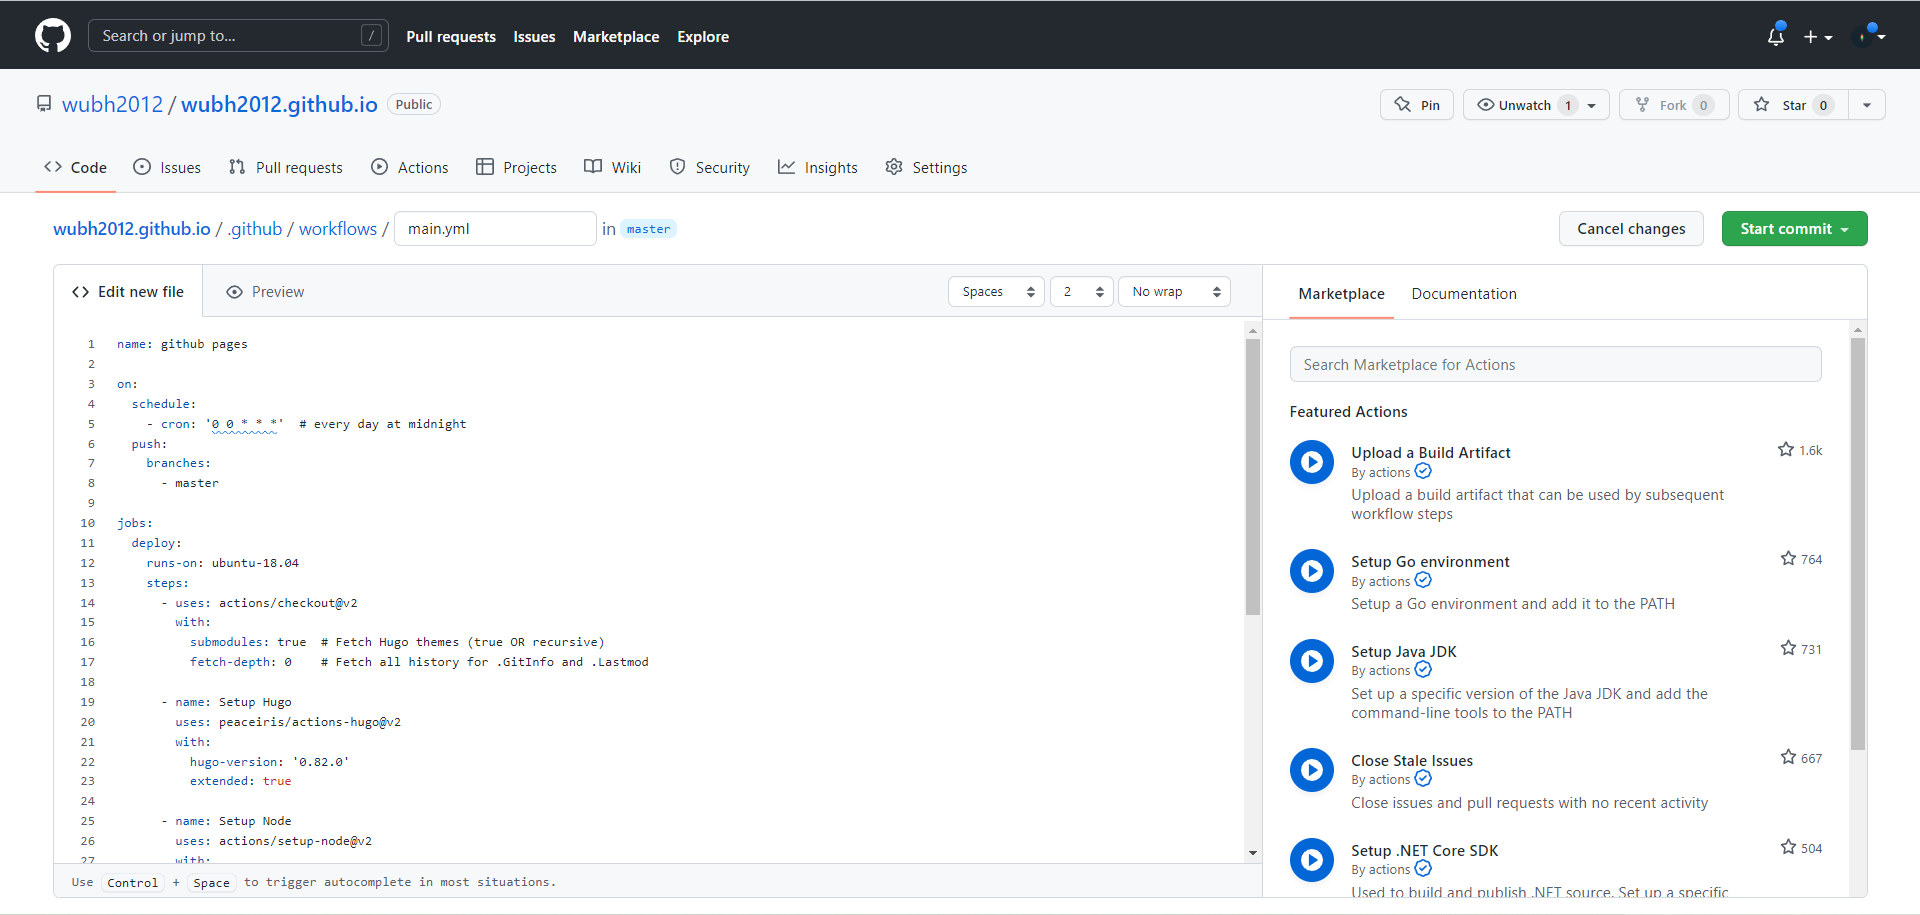Click Cancel changes button
The image size is (1920, 915).
tap(1630, 229)
